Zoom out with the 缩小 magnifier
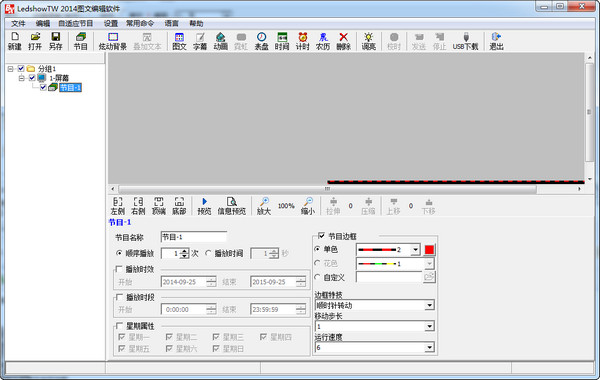 point(308,205)
